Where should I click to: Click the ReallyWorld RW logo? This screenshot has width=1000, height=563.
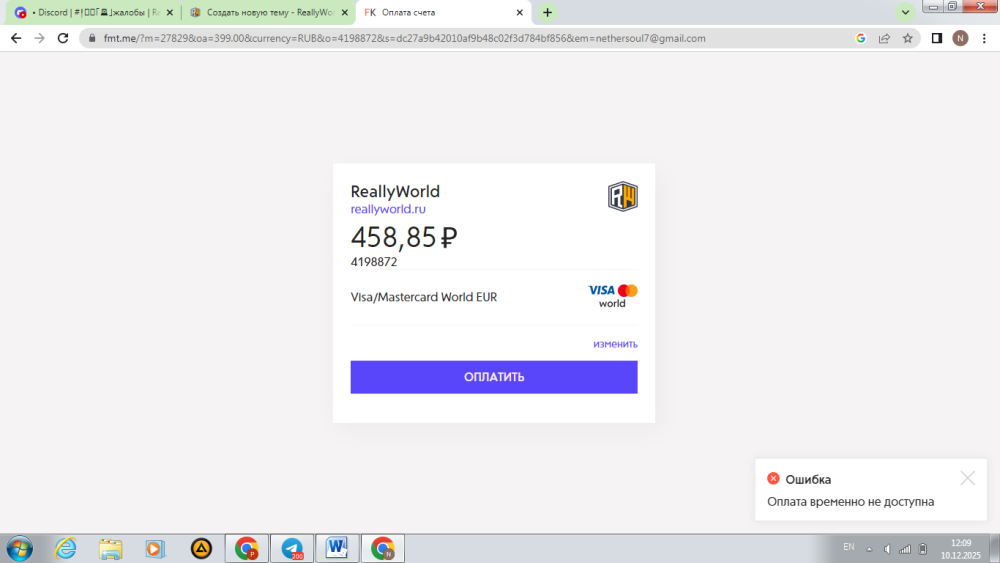pos(622,196)
